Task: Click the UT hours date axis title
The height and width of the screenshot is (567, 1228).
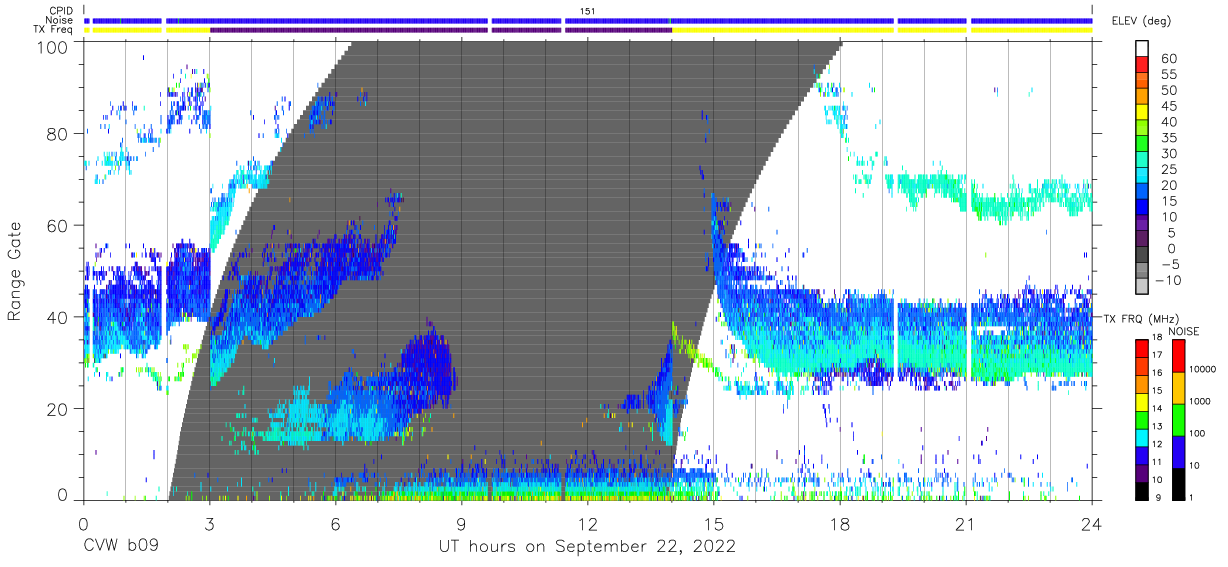Action: point(587,547)
